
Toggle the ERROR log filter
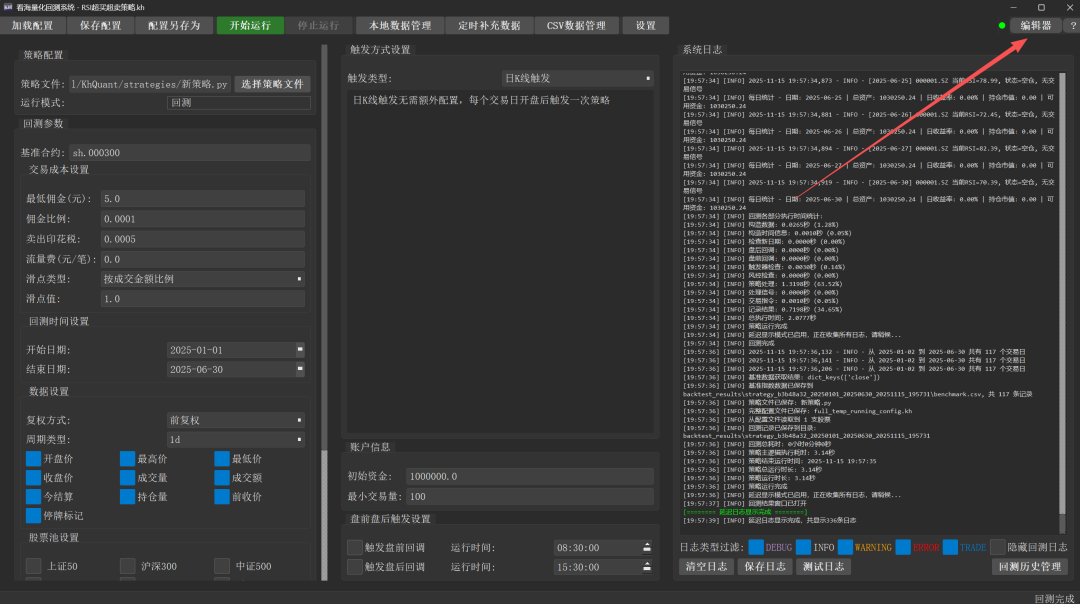[x=903, y=547]
